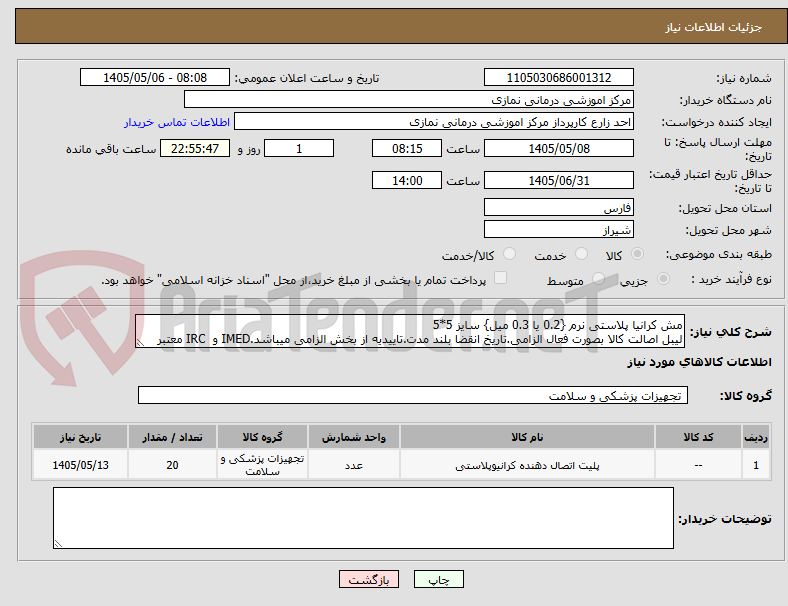Click the گروه کالا table column header
The height and width of the screenshot is (606, 788).
click(262, 437)
